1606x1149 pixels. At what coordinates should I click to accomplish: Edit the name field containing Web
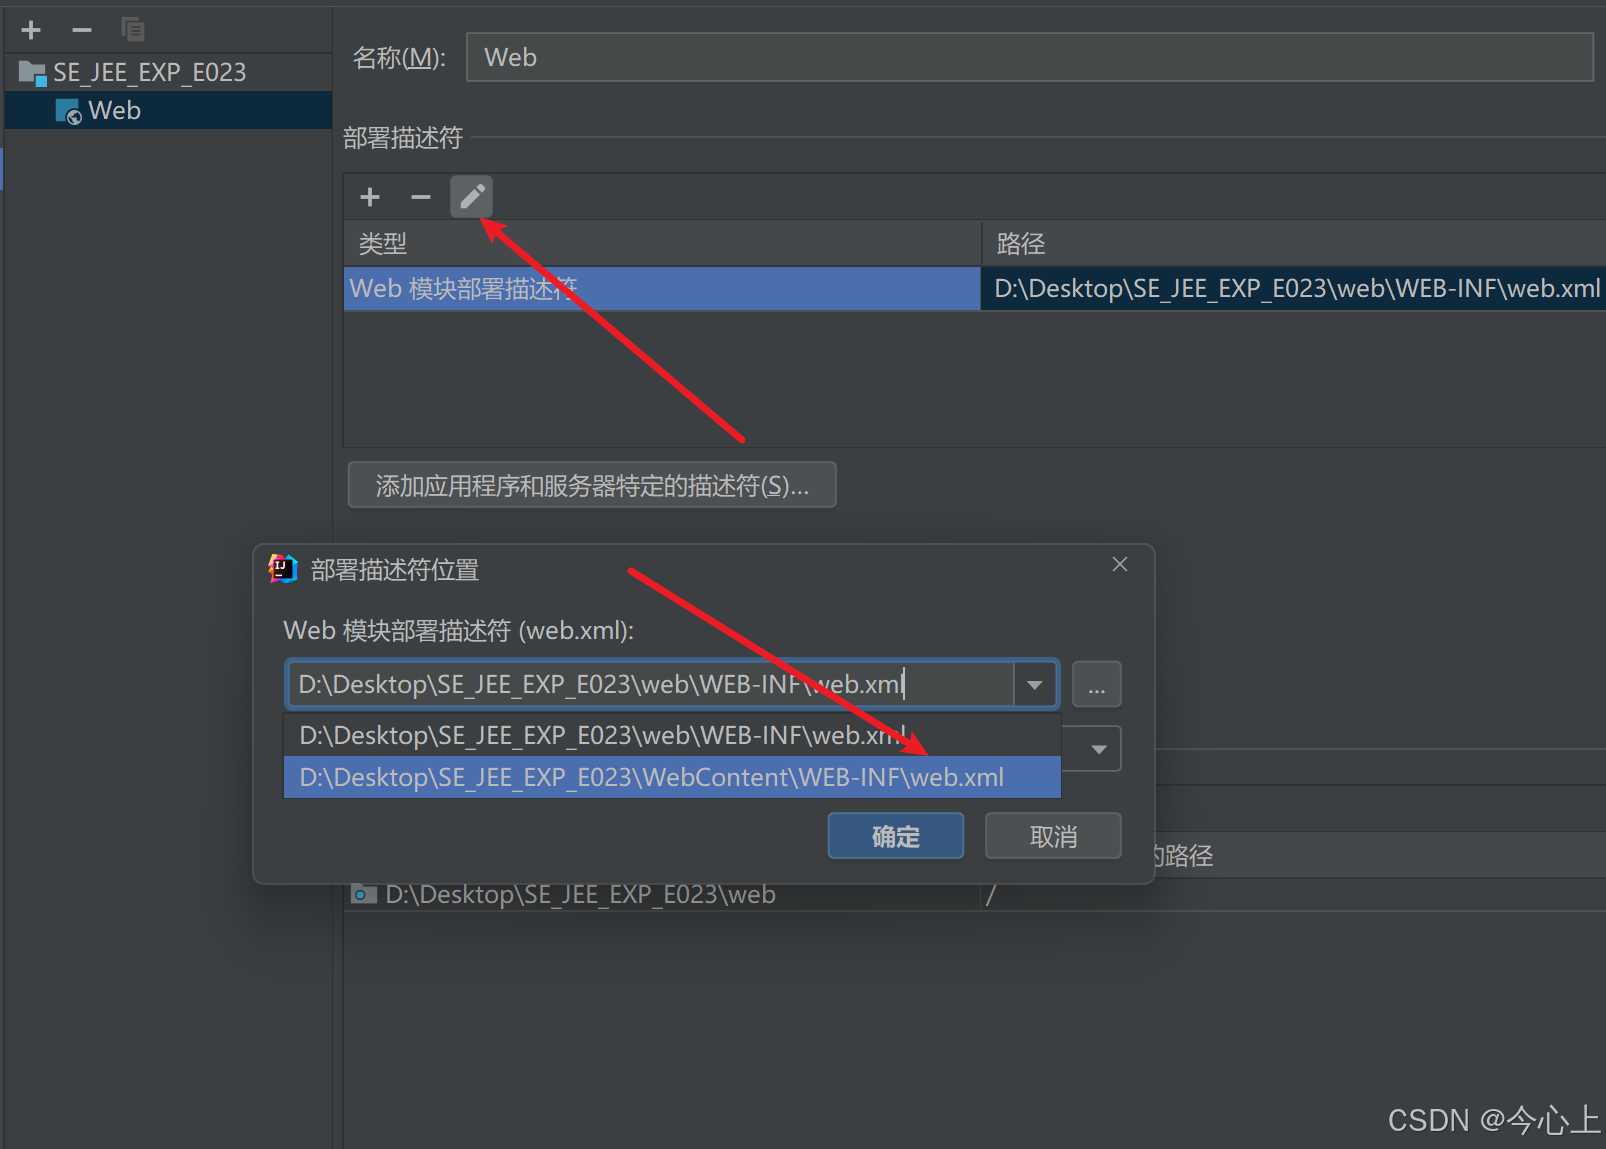click(1029, 57)
